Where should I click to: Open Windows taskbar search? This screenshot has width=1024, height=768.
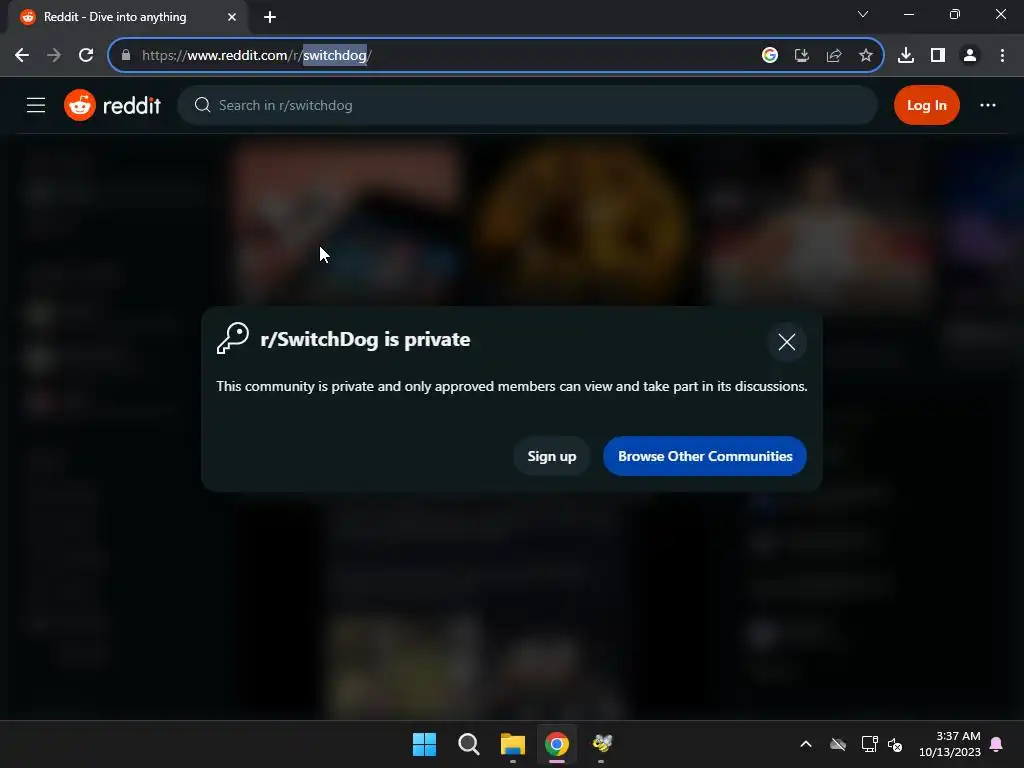[x=468, y=744]
